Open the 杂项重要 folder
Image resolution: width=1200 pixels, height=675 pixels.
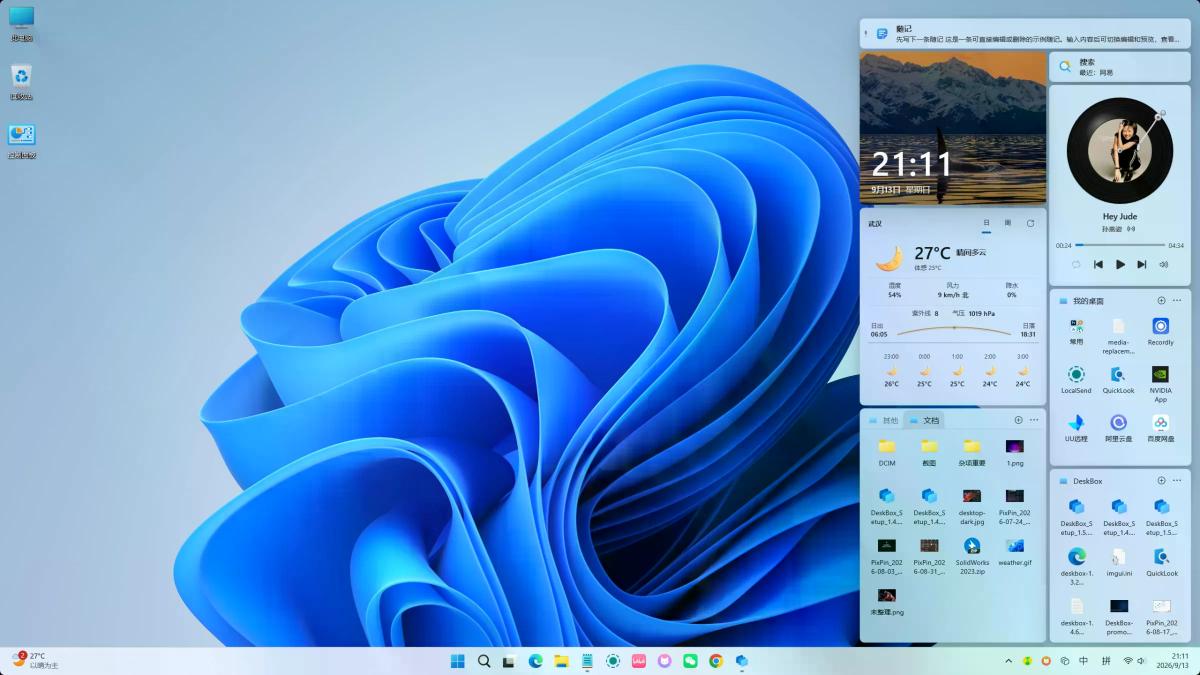tap(972, 452)
